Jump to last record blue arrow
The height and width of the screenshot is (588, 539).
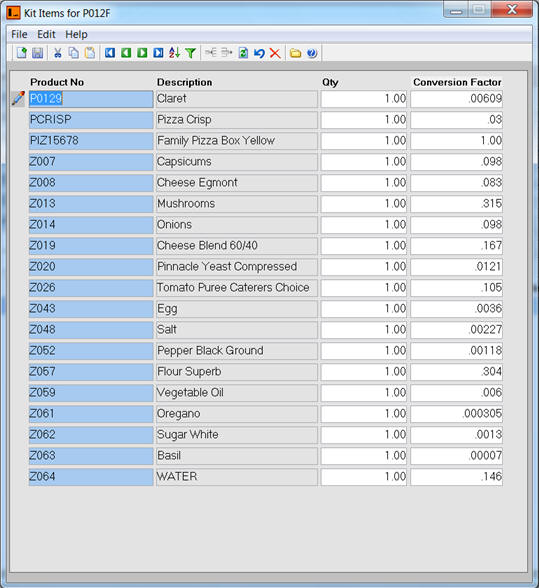click(x=158, y=53)
